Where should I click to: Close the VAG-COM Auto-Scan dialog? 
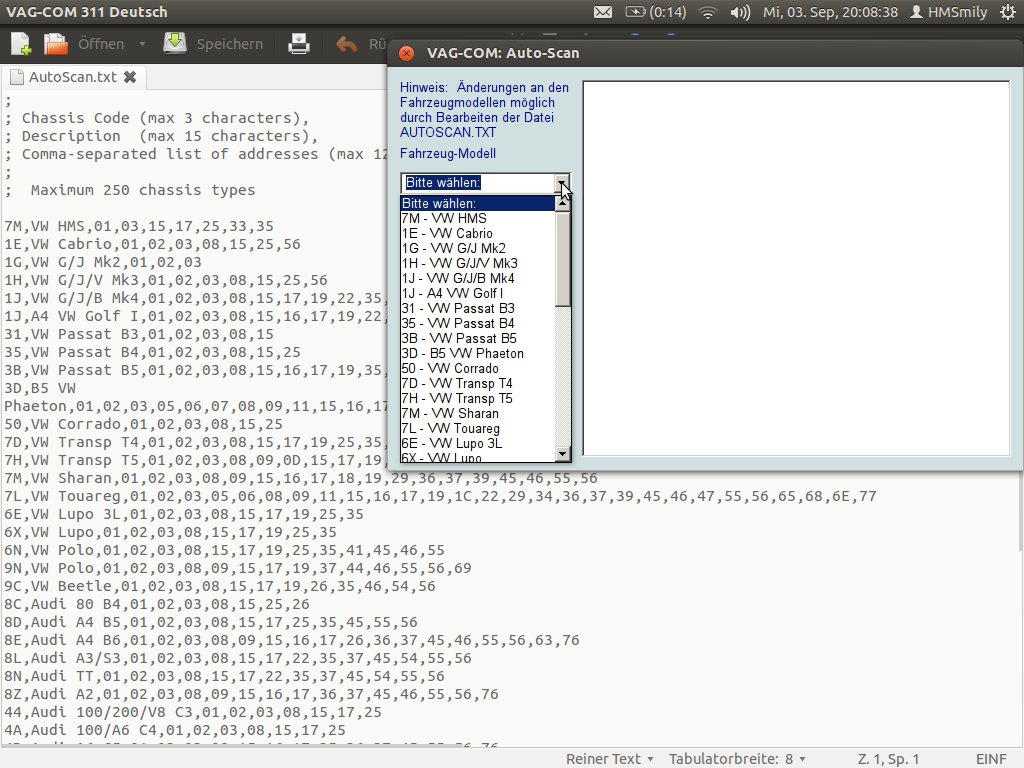406,54
